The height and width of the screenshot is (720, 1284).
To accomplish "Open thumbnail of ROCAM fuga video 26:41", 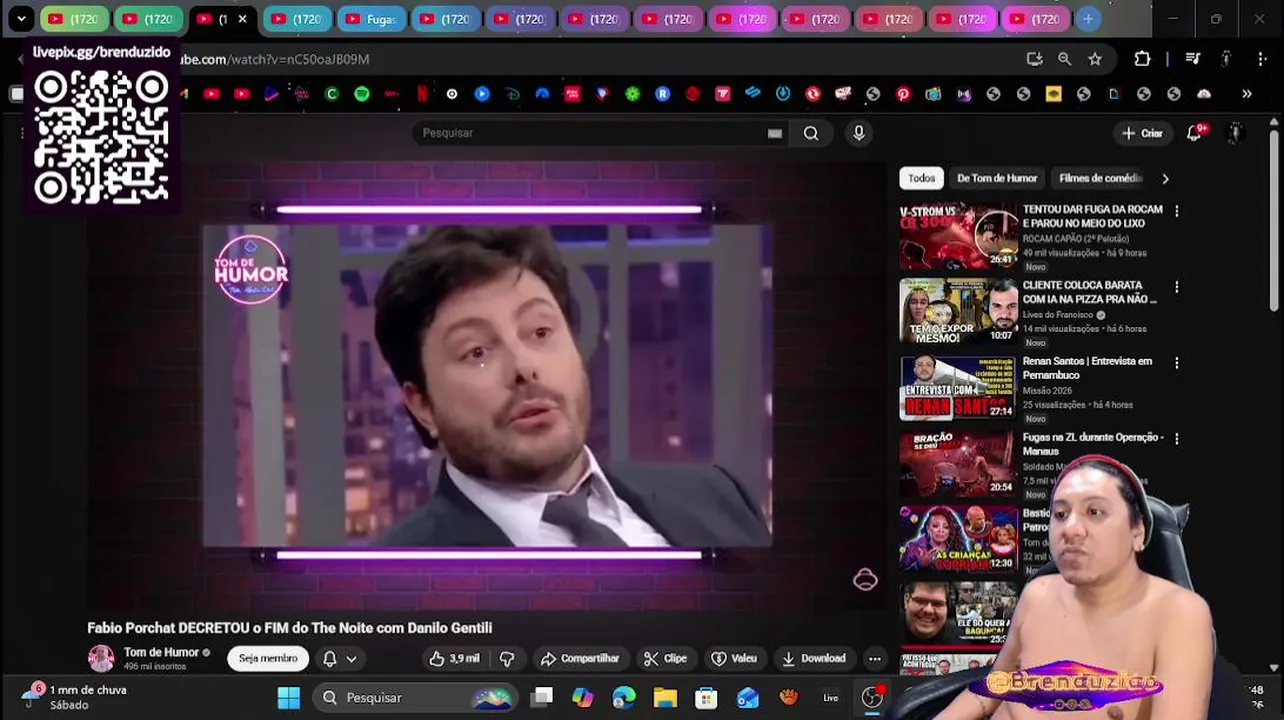I will click(958, 237).
